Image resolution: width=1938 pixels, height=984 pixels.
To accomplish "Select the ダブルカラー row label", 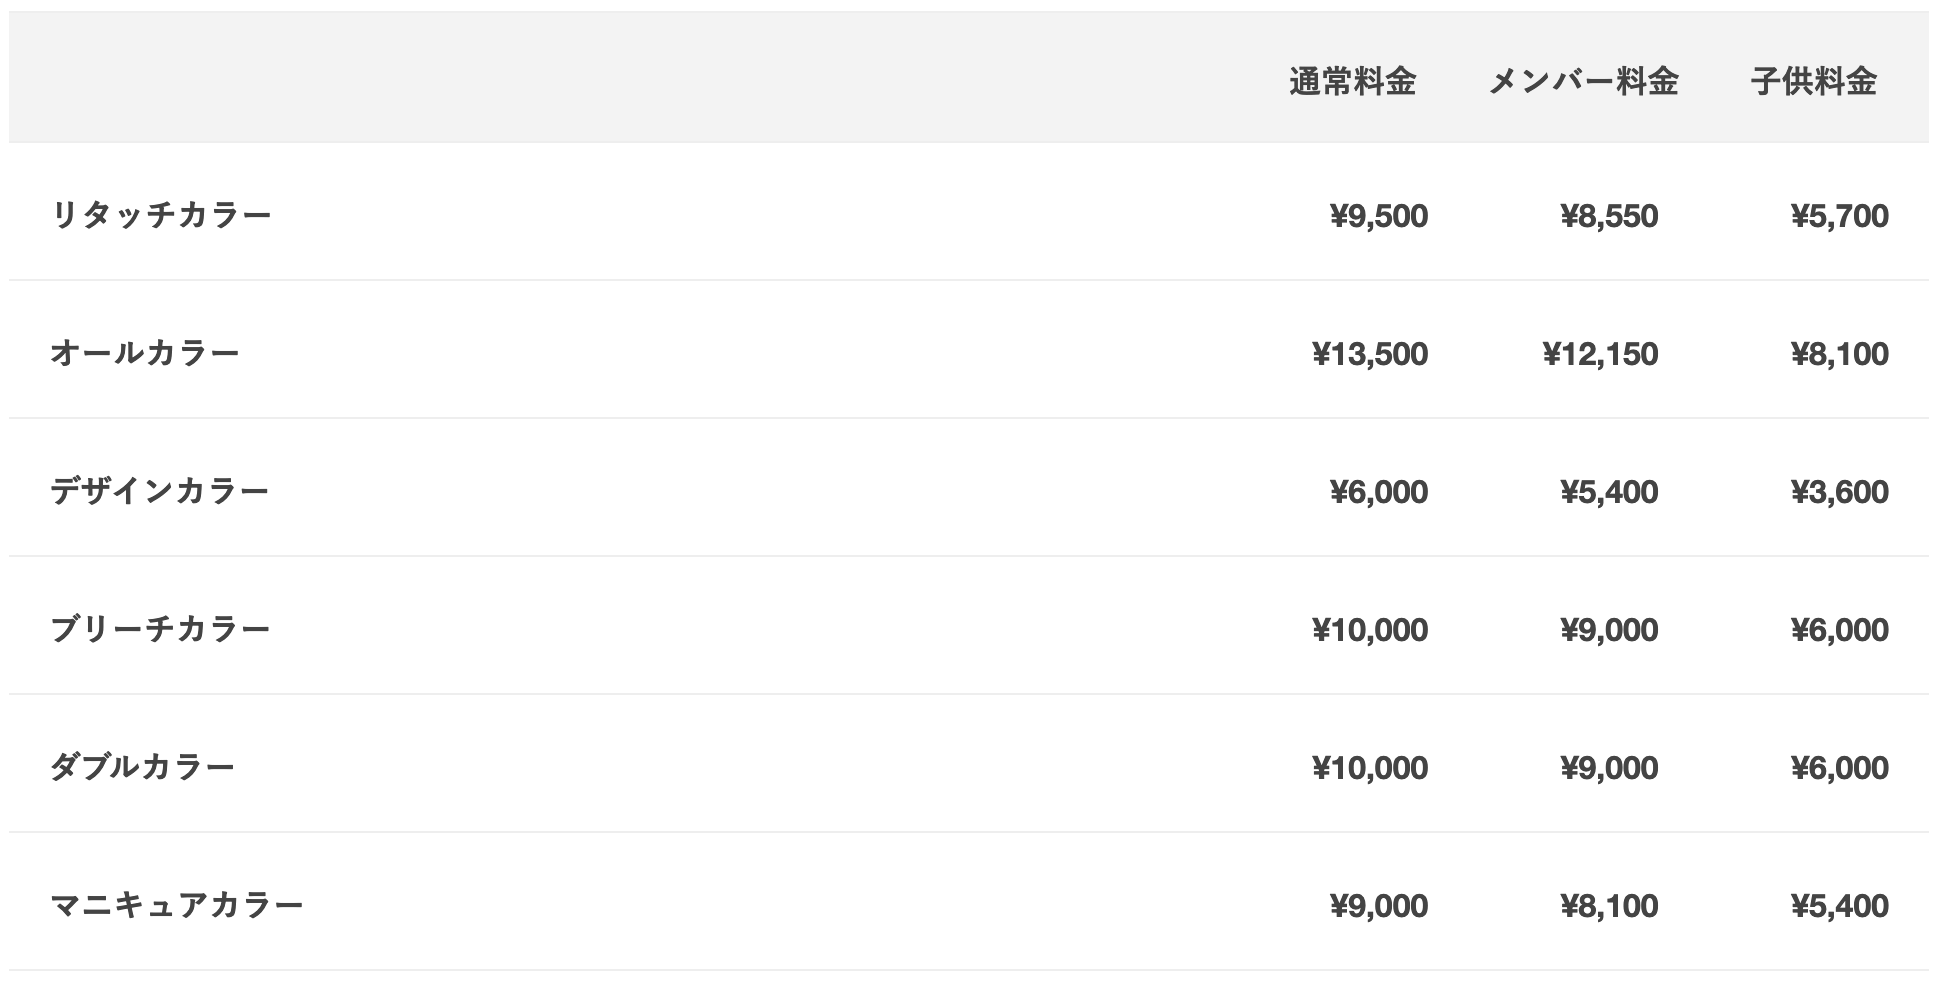I will point(142,767).
